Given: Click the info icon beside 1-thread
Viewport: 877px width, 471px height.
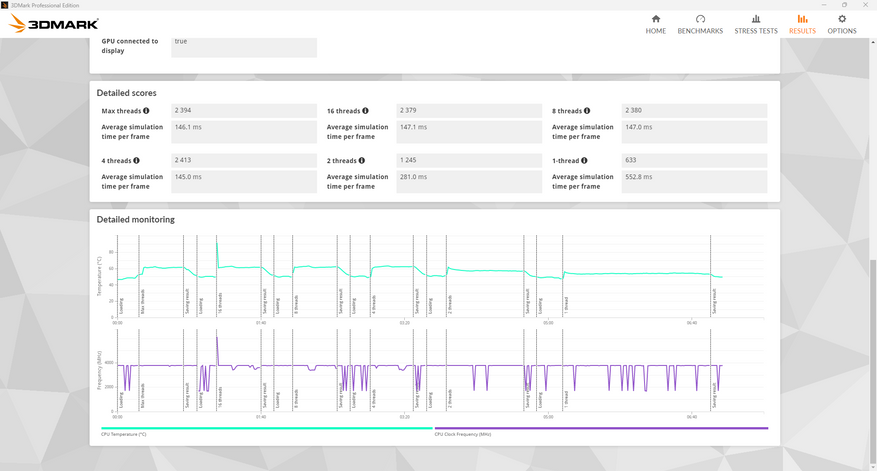Looking at the screenshot, I should click(x=584, y=160).
